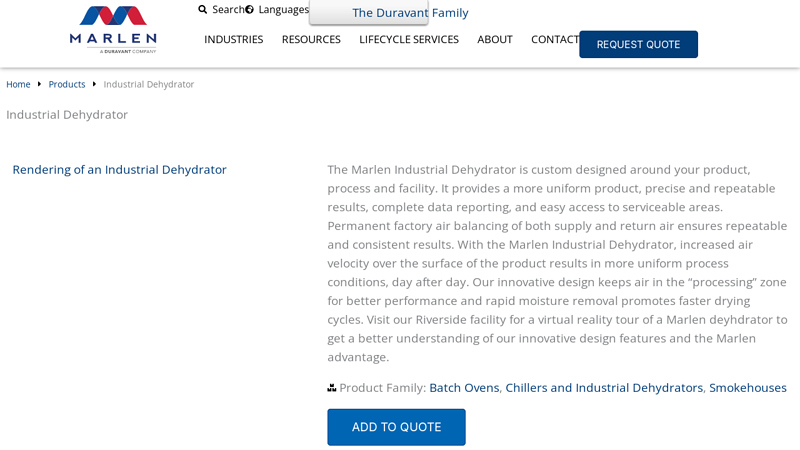Go to the About menu item

point(494,40)
